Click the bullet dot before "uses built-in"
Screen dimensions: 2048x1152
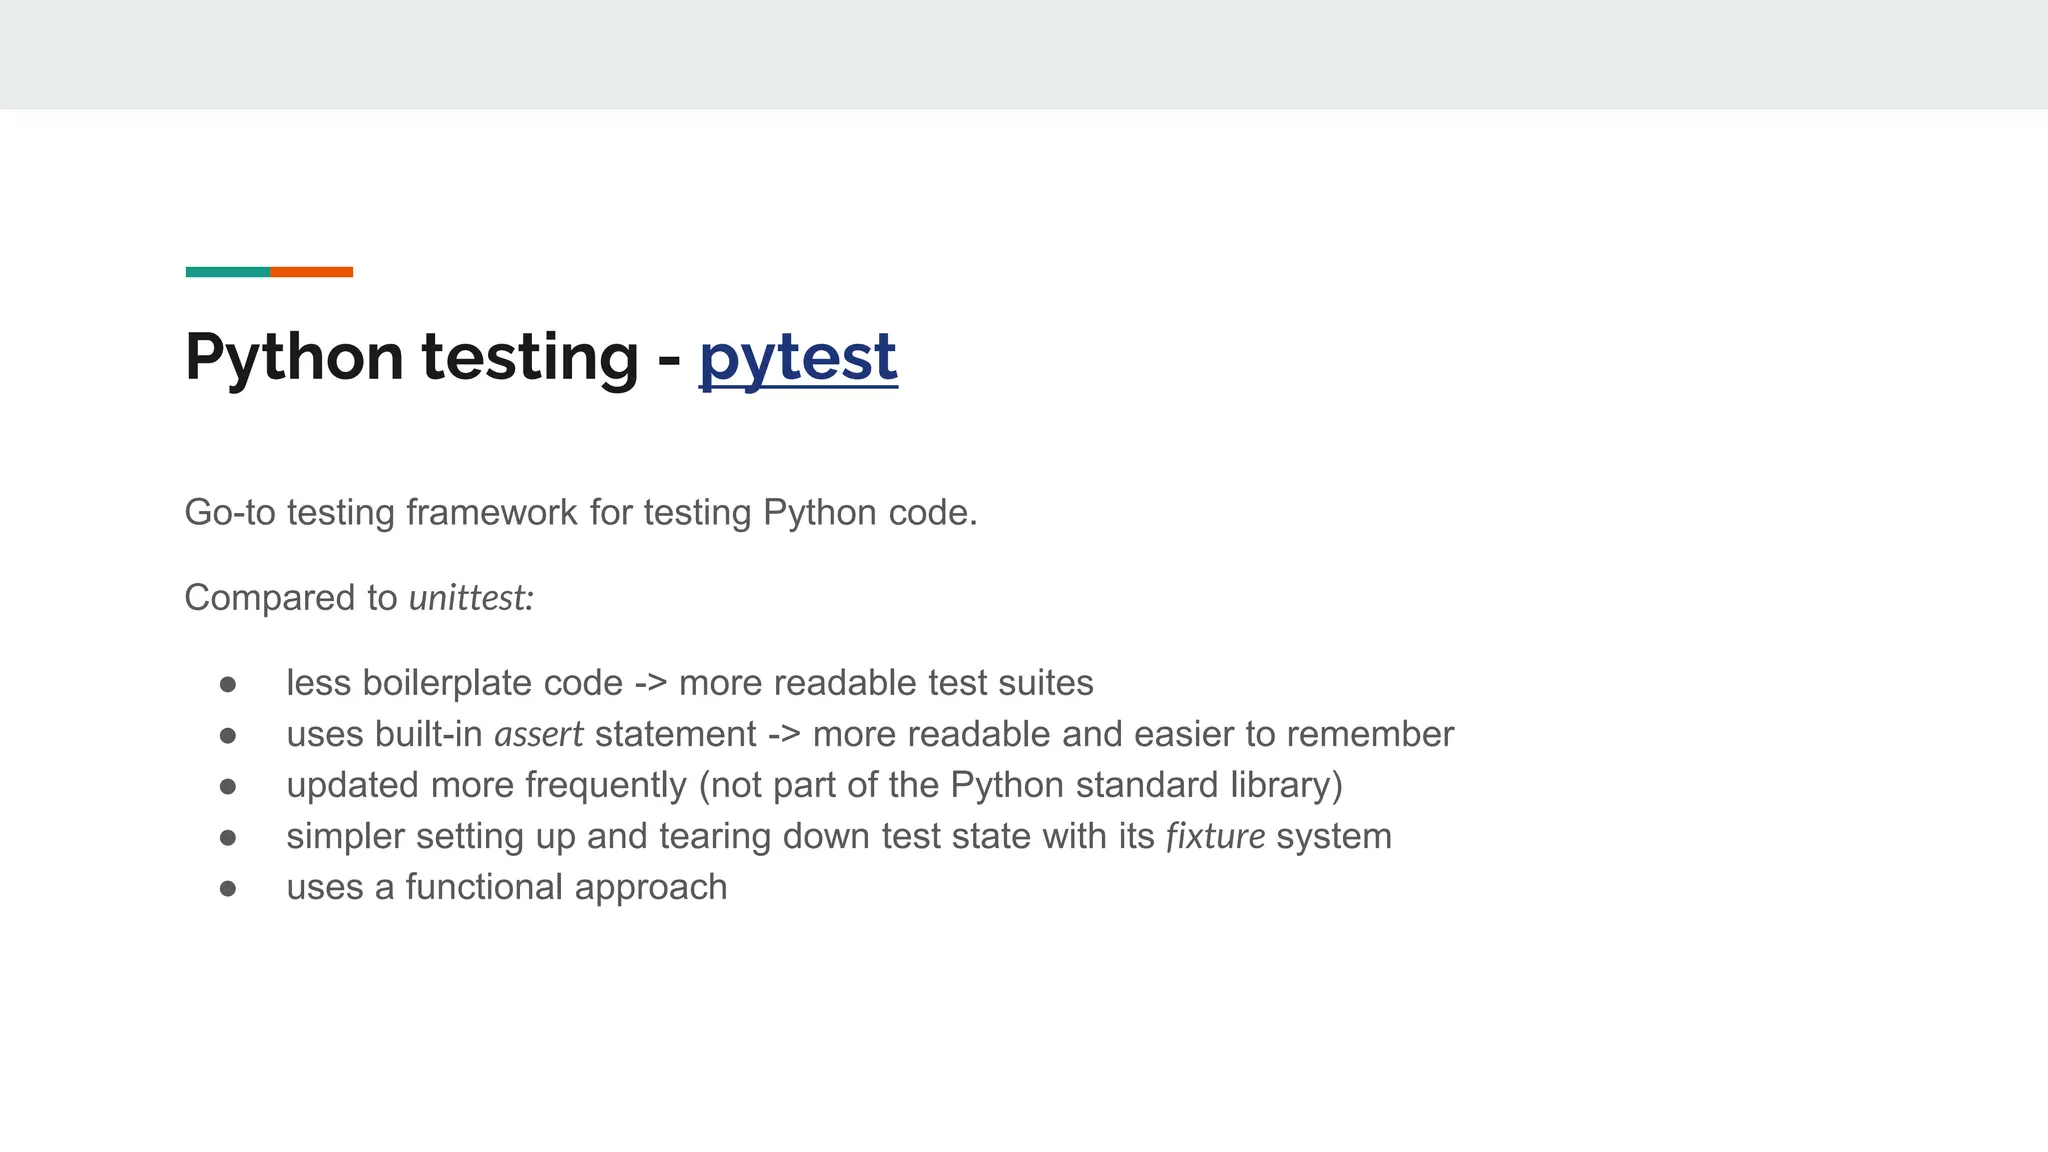click(228, 736)
